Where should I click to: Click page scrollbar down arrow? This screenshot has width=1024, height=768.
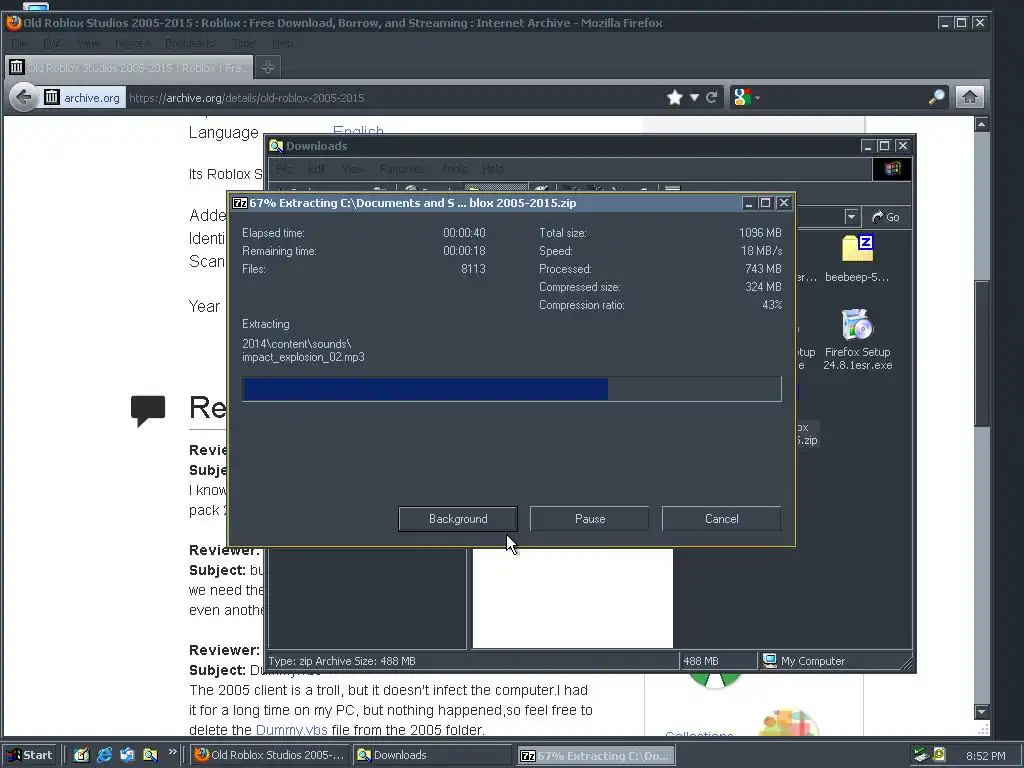click(982, 711)
